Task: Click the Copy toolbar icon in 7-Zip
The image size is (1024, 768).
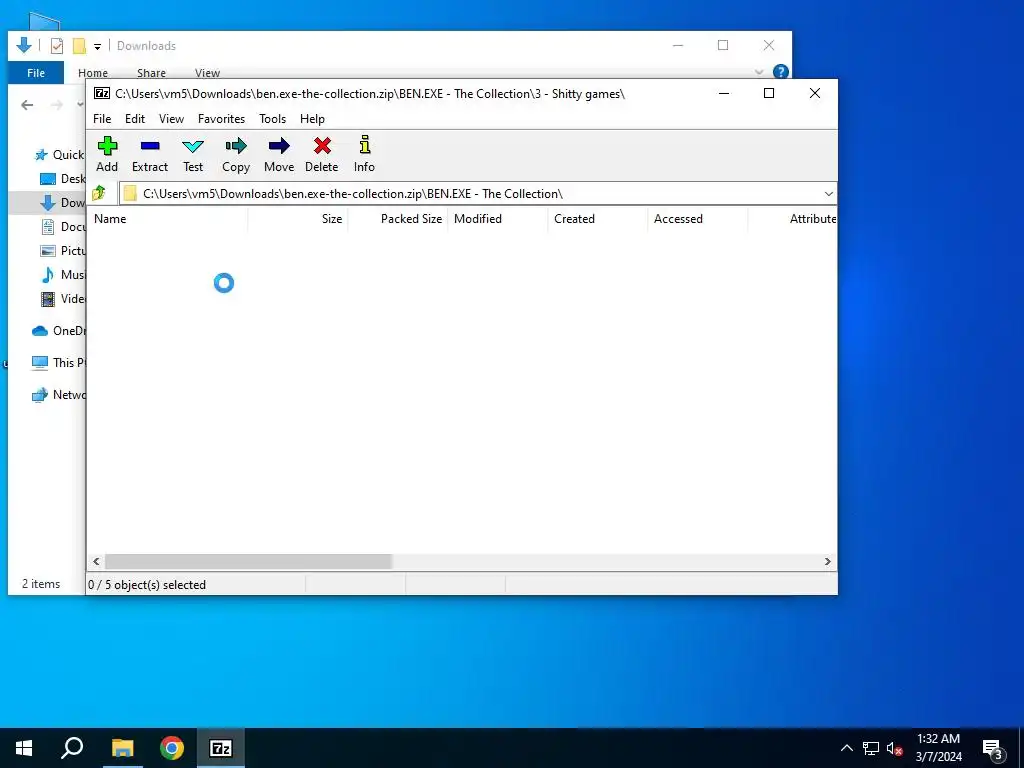Action: pos(236,155)
